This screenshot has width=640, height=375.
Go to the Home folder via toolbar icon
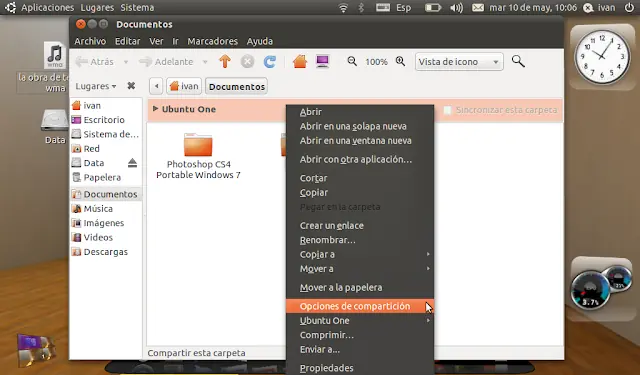point(300,62)
